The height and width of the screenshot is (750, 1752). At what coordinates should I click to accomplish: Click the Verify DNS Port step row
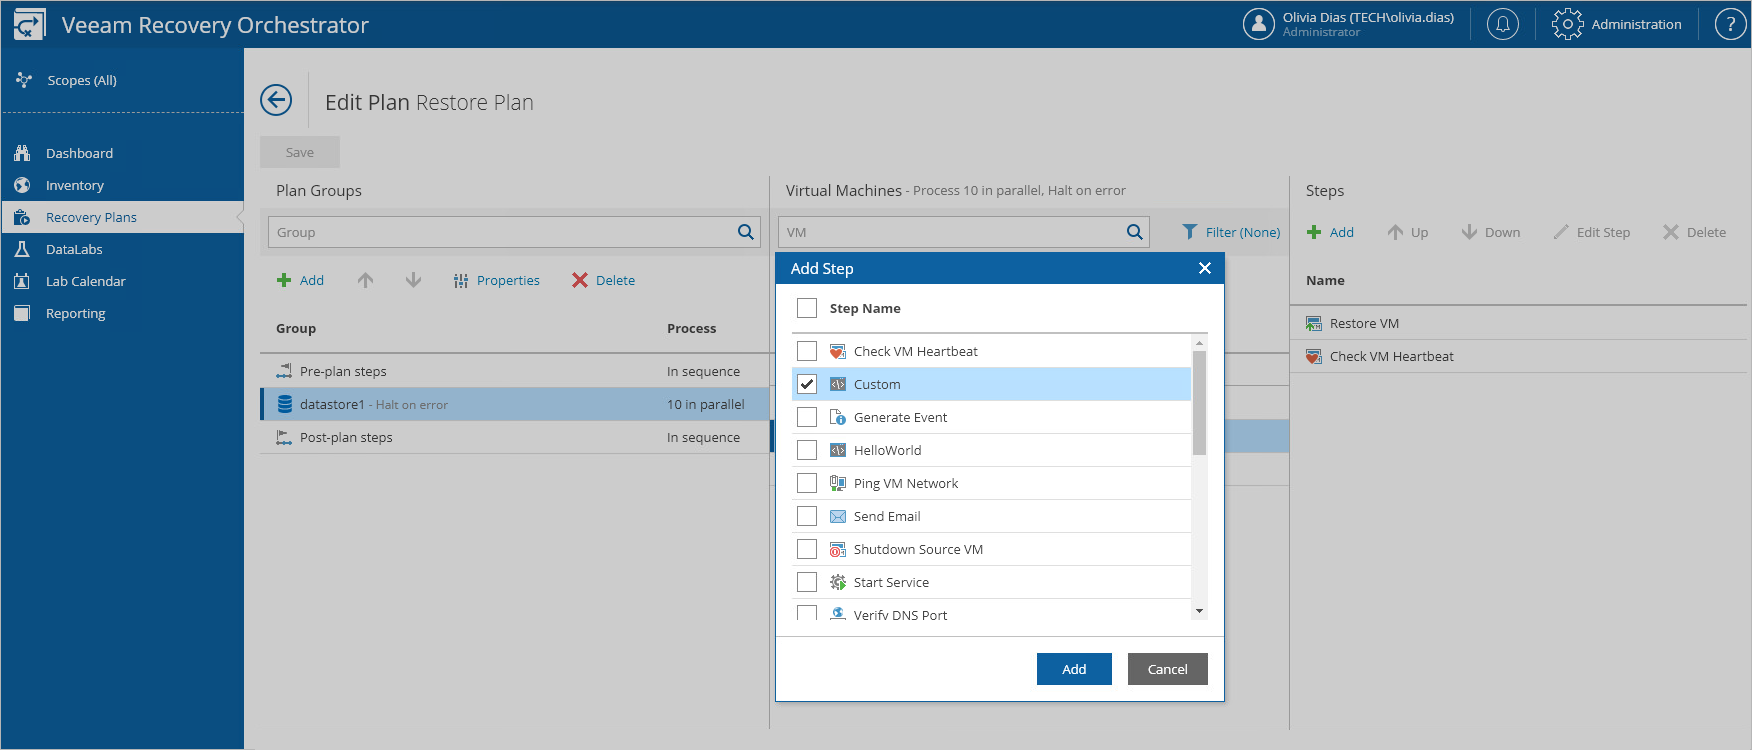[992, 610]
